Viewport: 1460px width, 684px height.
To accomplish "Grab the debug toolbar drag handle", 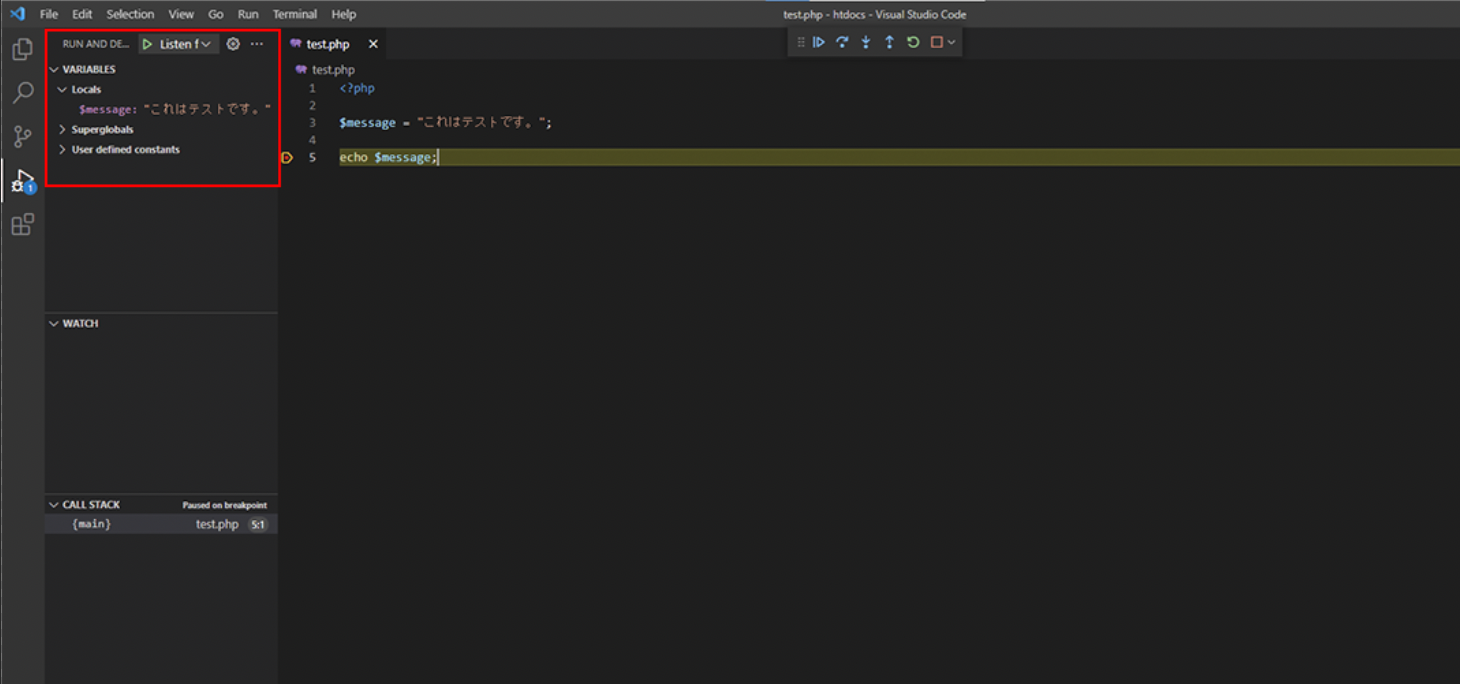I will click(800, 42).
